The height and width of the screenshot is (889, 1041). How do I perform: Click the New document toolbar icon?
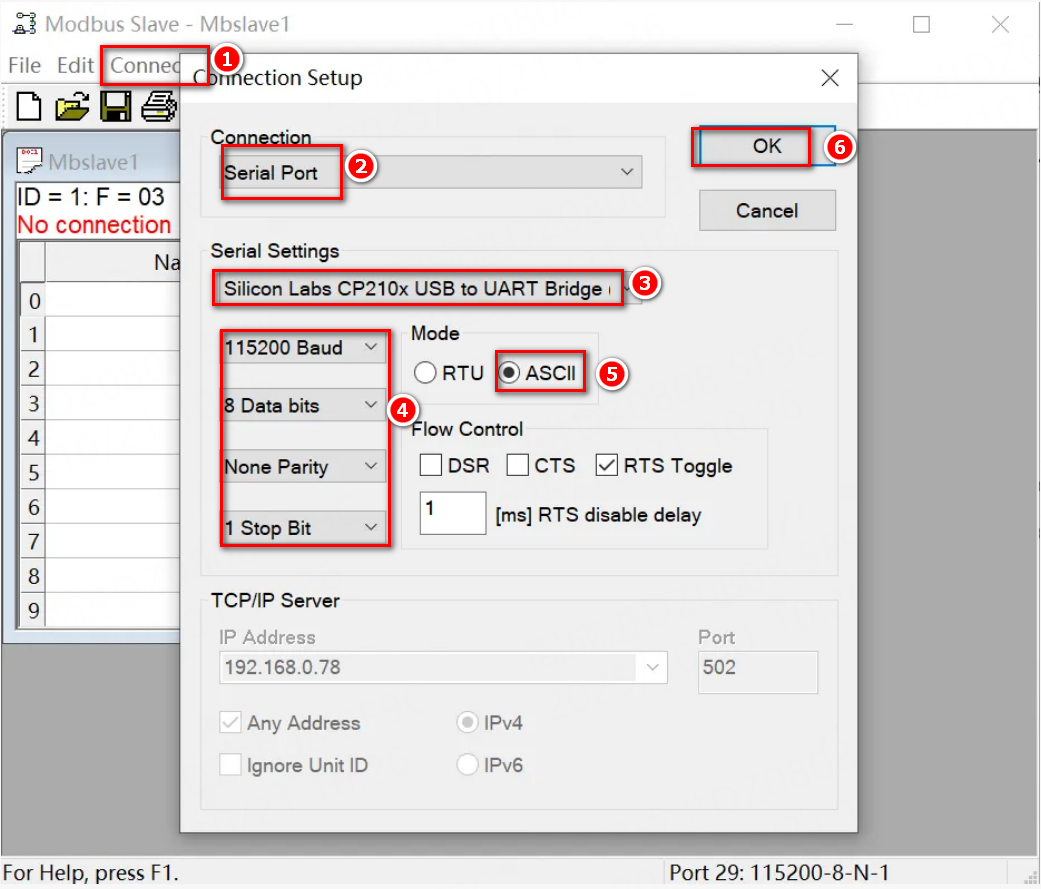tap(30, 105)
